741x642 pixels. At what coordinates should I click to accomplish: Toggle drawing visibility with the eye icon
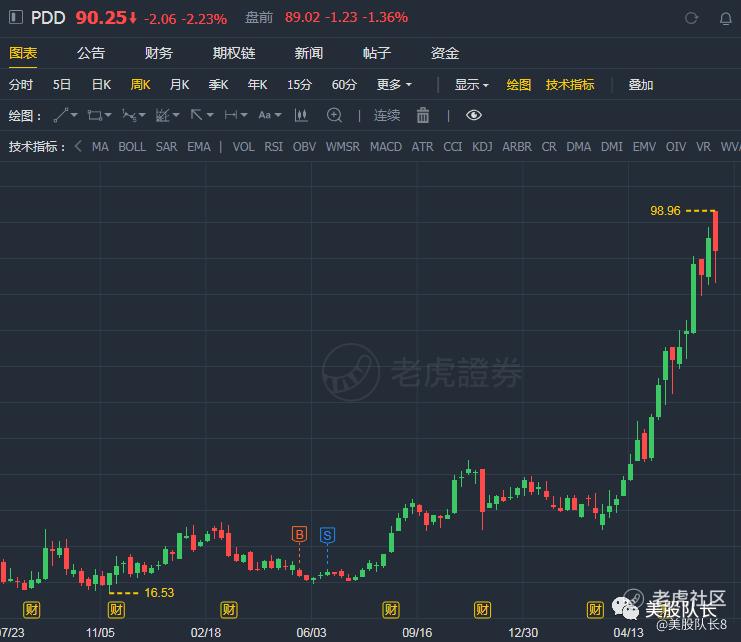(x=474, y=115)
